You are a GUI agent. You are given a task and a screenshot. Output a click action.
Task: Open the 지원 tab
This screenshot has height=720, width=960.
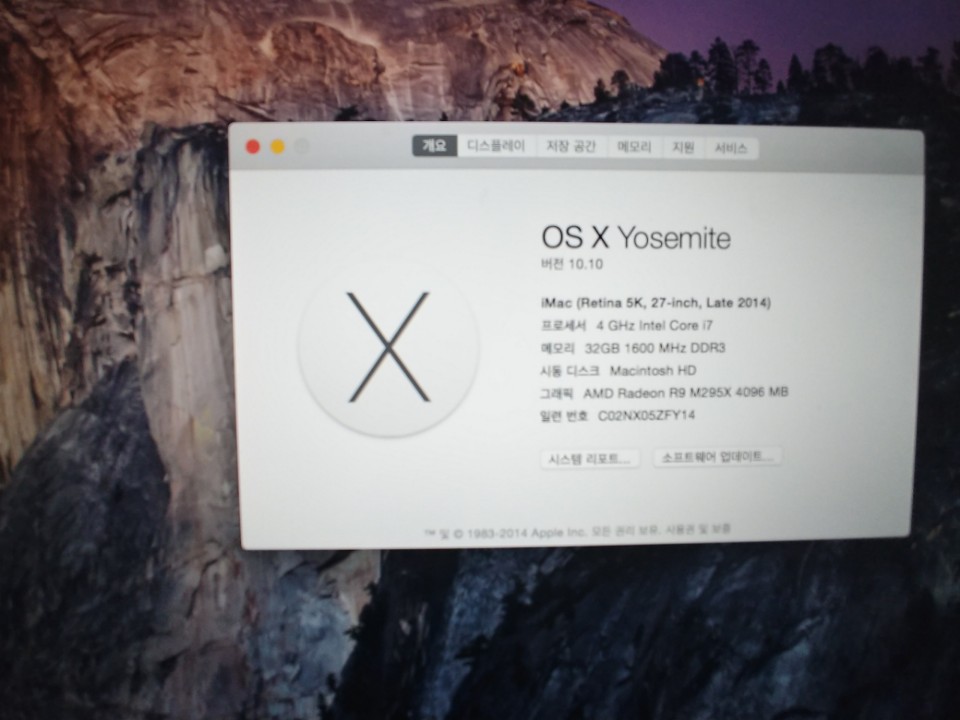[x=683, y=148]
